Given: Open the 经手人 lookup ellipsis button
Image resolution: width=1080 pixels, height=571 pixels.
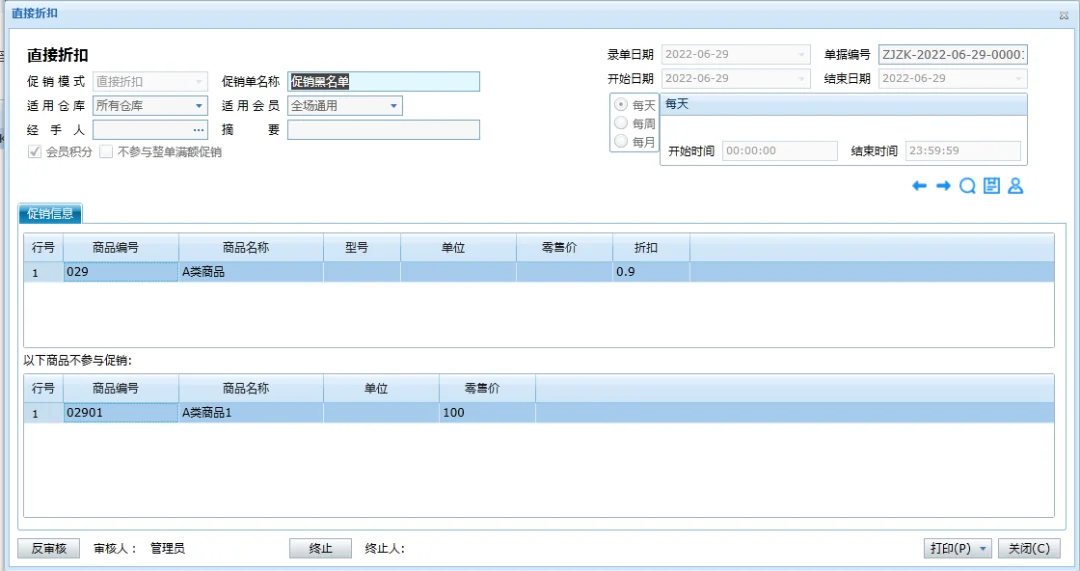Looking at the screenshot, I should click(198, 129).
